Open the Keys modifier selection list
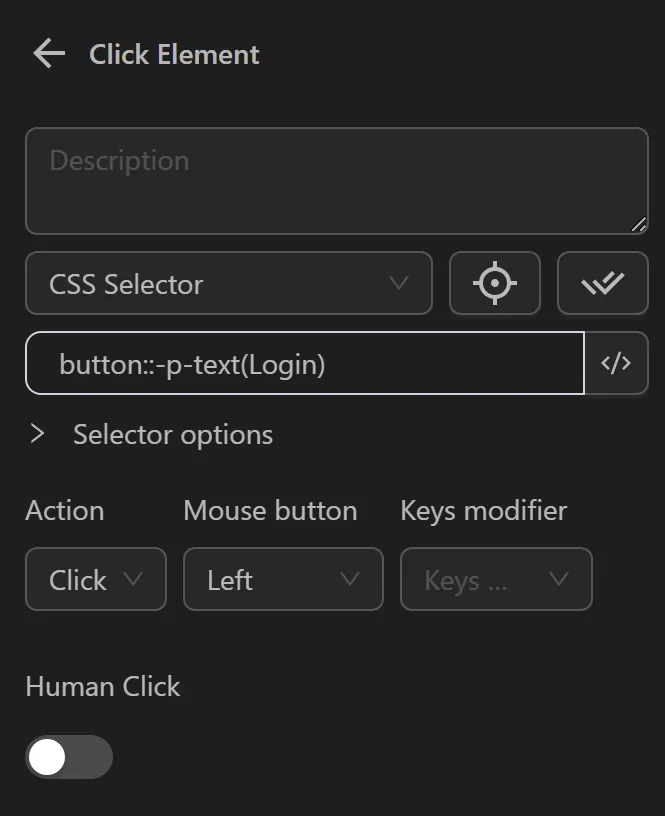This screenshot has height=816, width=665. click(x=496, y=579)
